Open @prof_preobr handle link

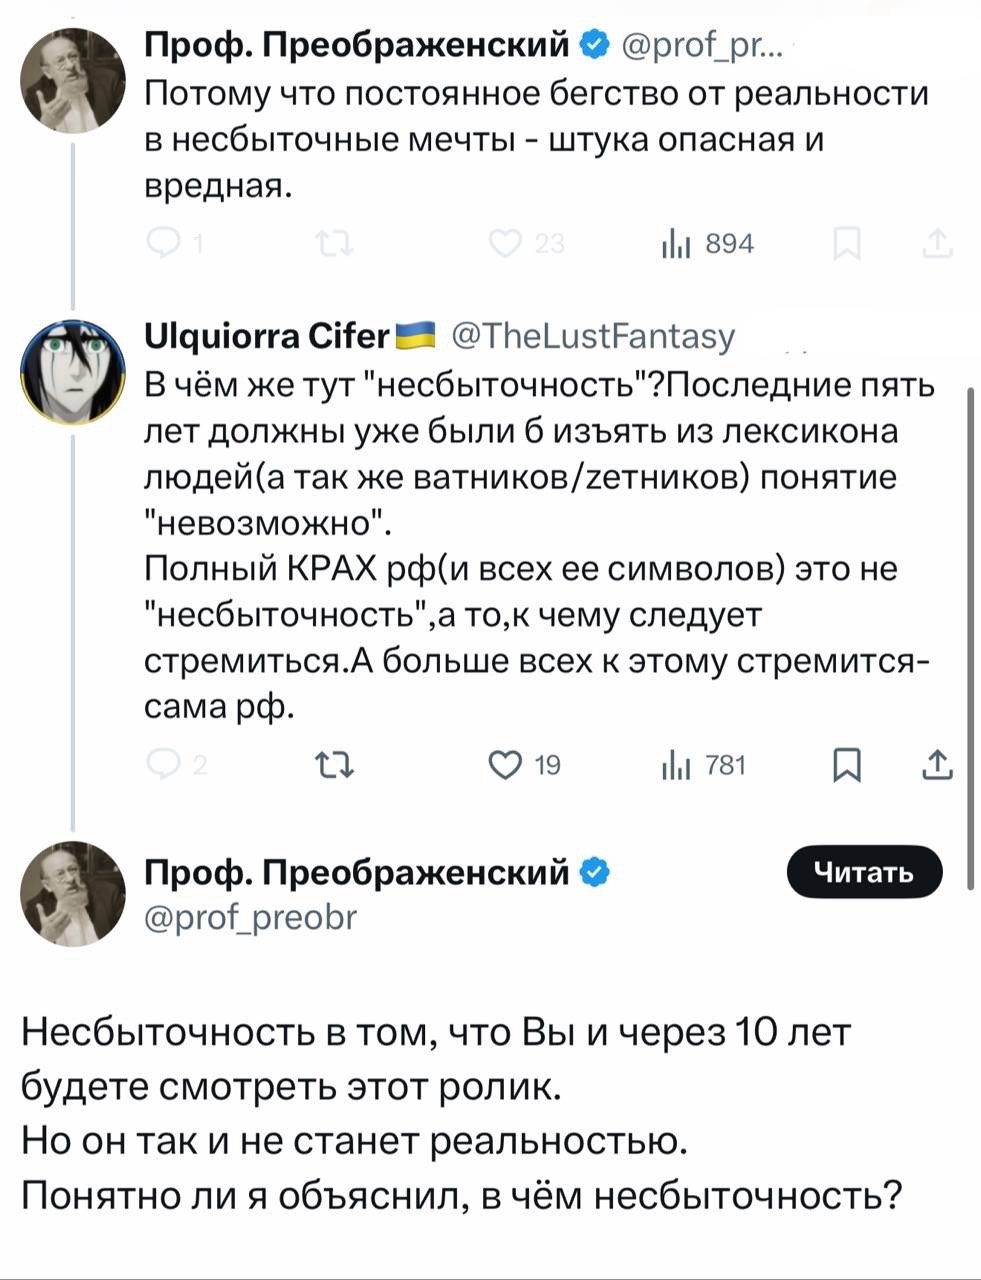[x=250, y=915]
